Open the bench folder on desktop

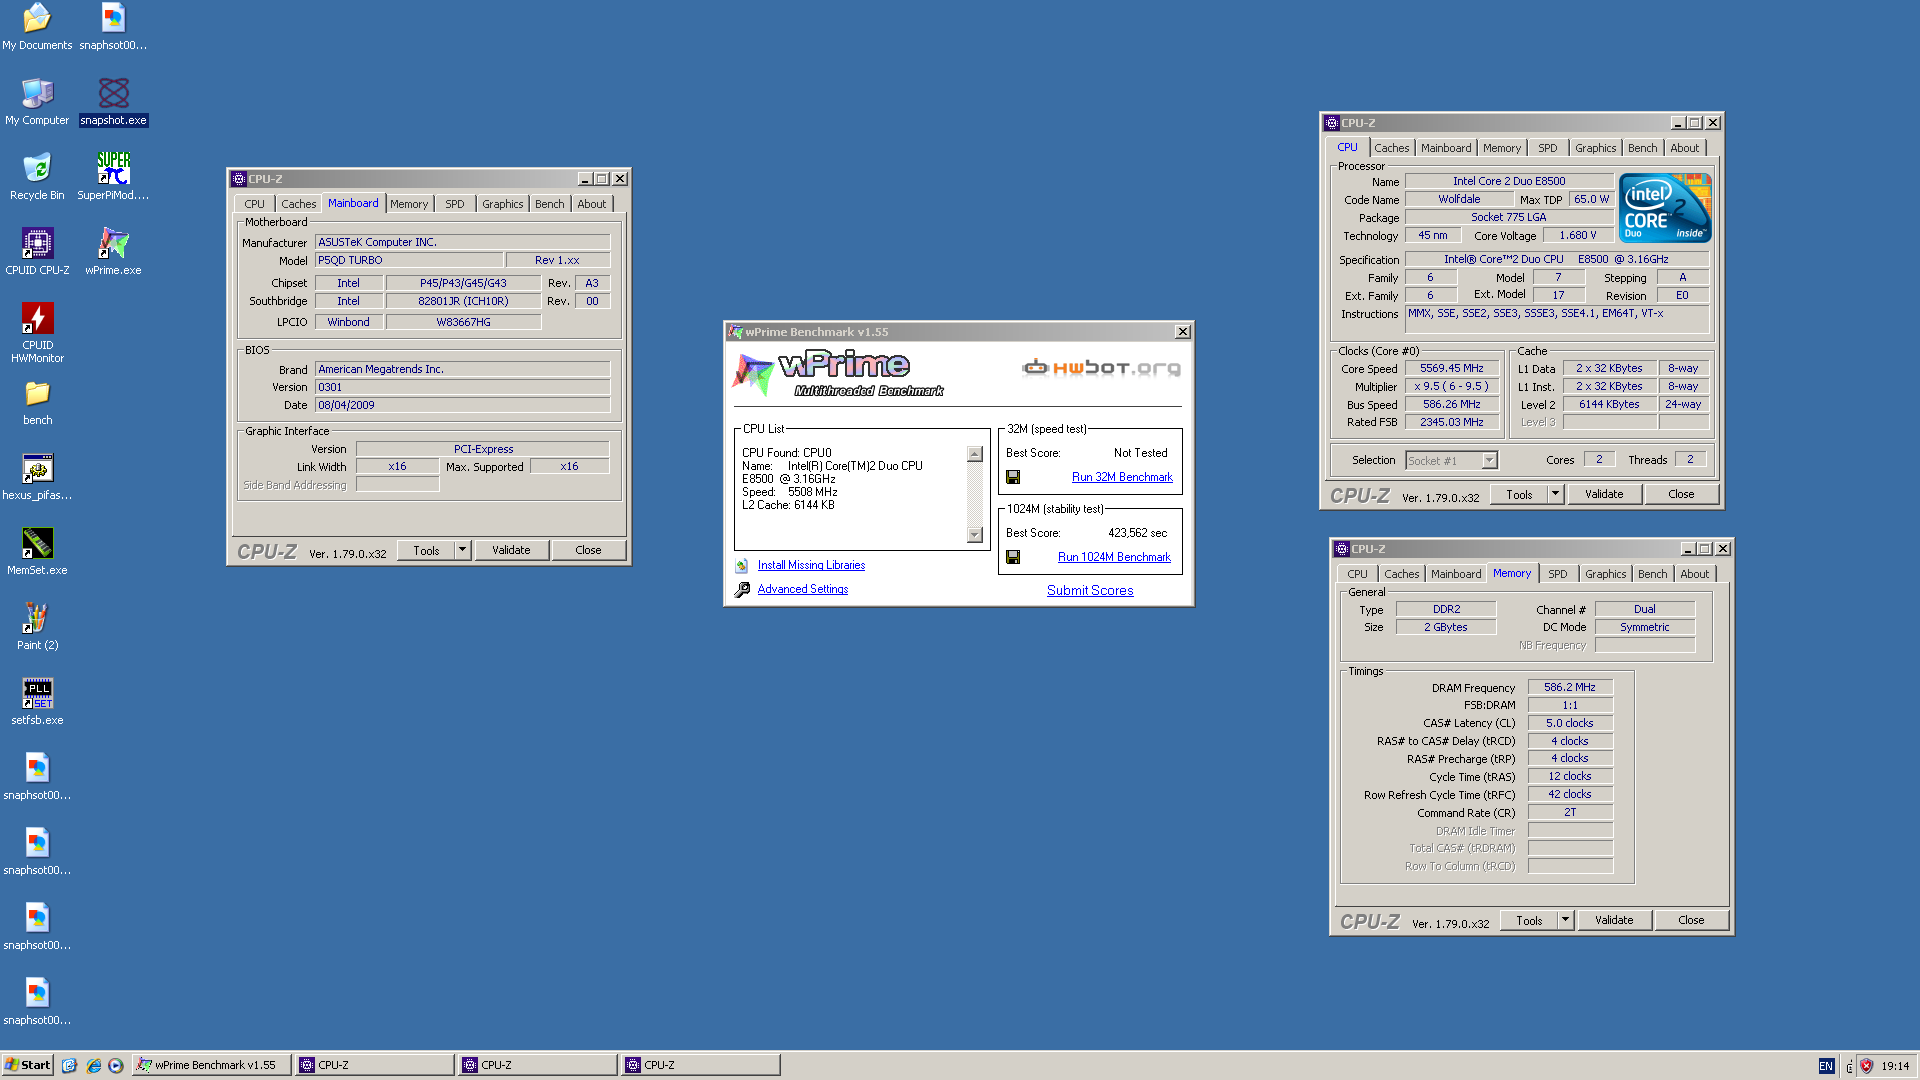pos(37,402)
